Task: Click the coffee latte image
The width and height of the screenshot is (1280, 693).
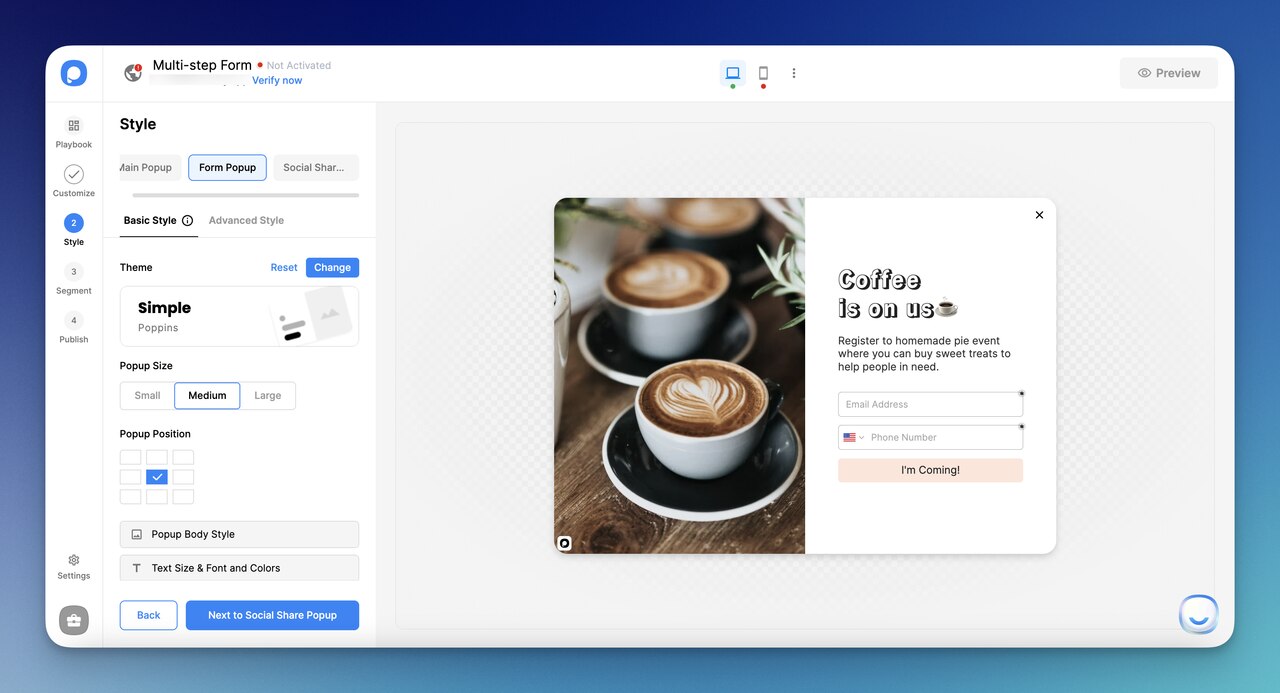Action: pos(679,375)
